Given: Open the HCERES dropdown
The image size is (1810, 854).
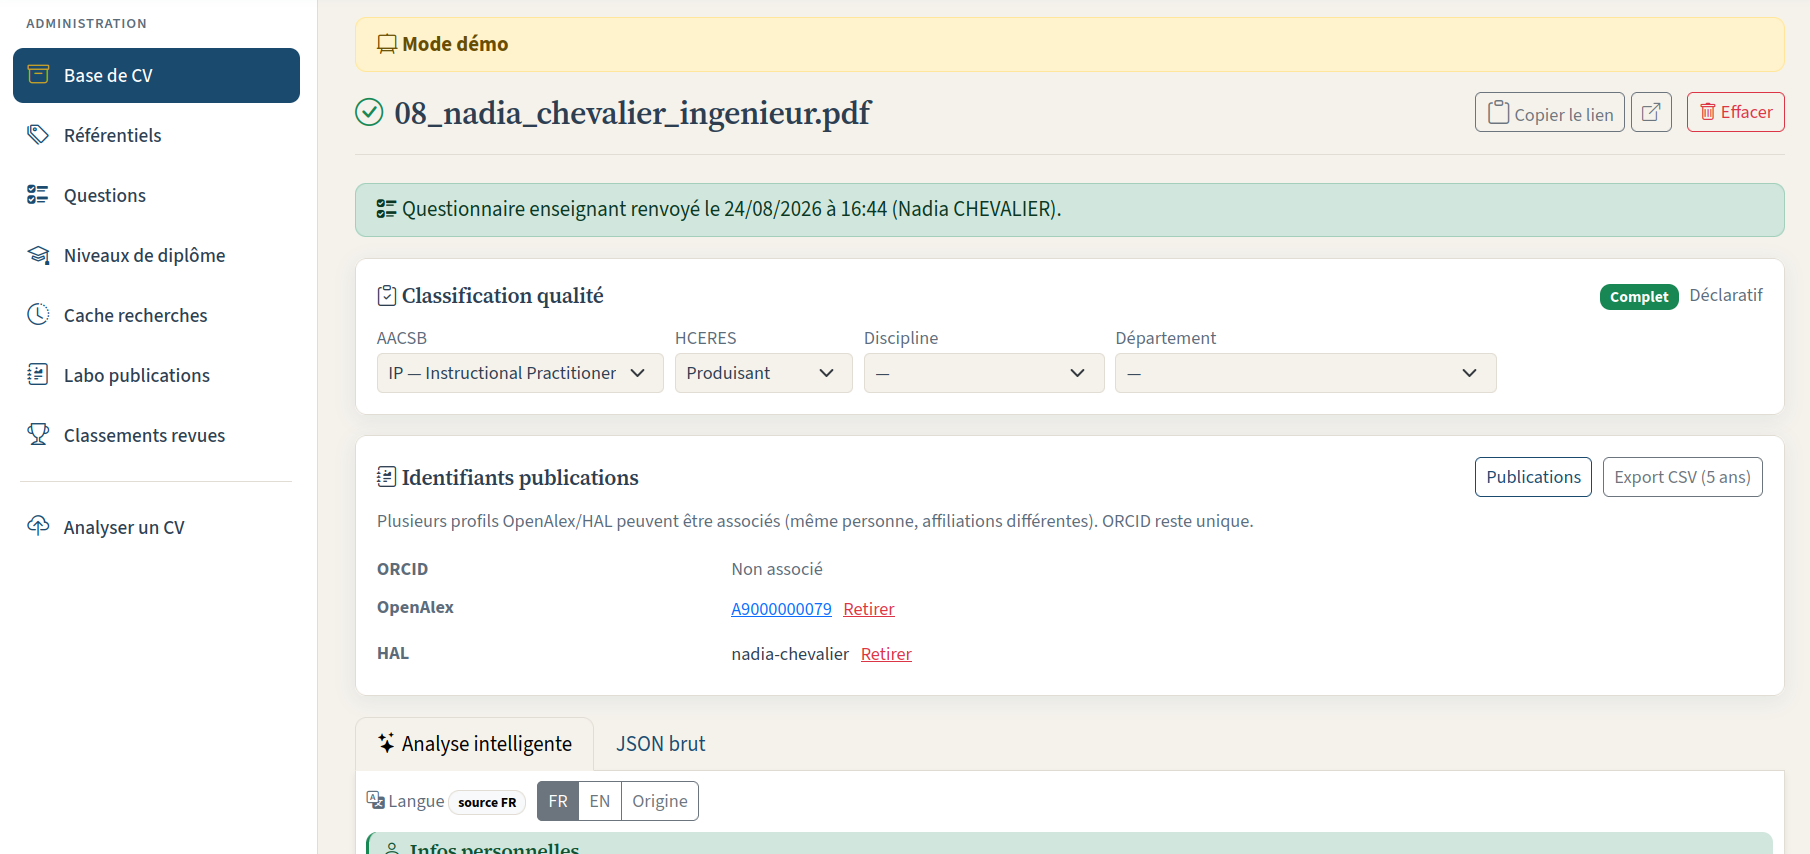Looking at the screenshot, I should (x=764, y=373).
